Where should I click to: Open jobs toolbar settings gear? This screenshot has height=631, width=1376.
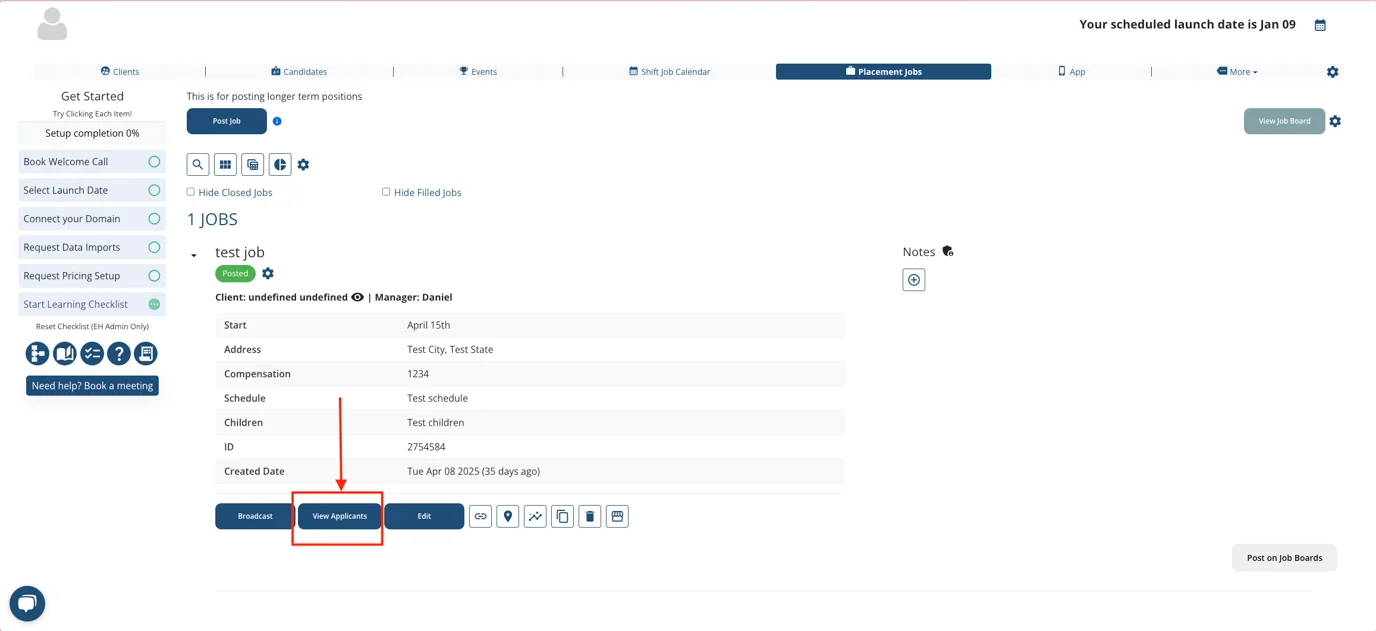pyautogui.click(x=303, y=164)
